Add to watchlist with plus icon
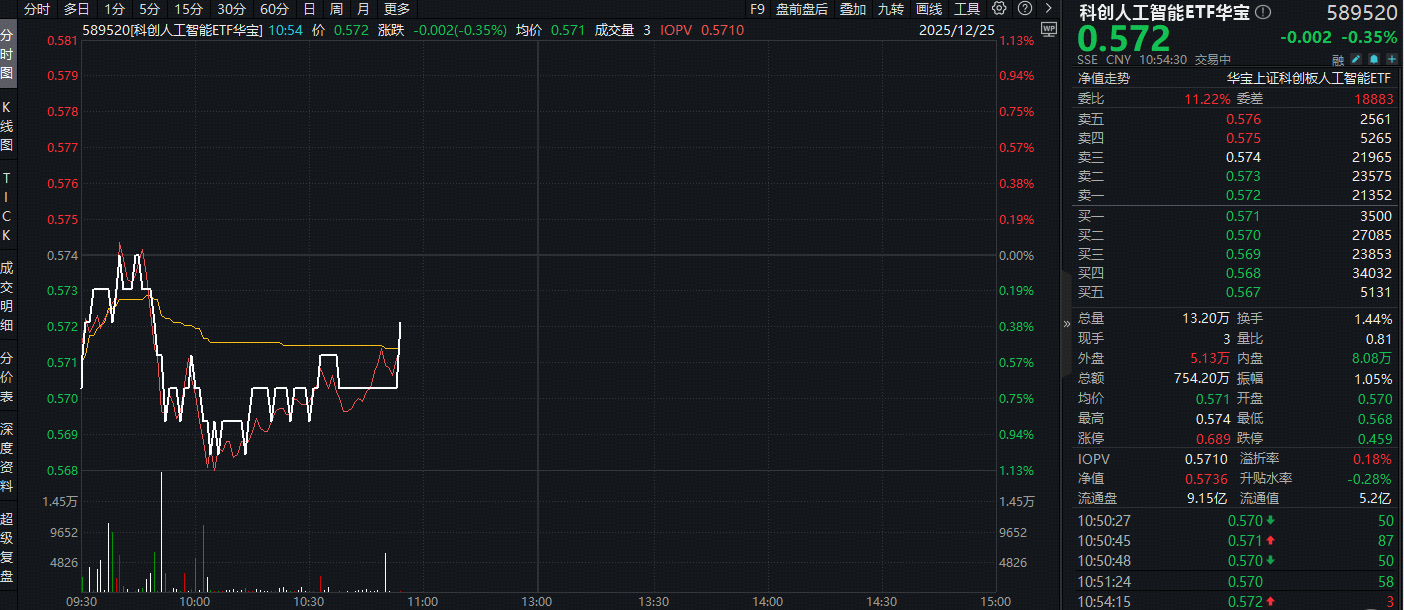Screen dimensions: 1404x610 click(x=1392, y=60)
